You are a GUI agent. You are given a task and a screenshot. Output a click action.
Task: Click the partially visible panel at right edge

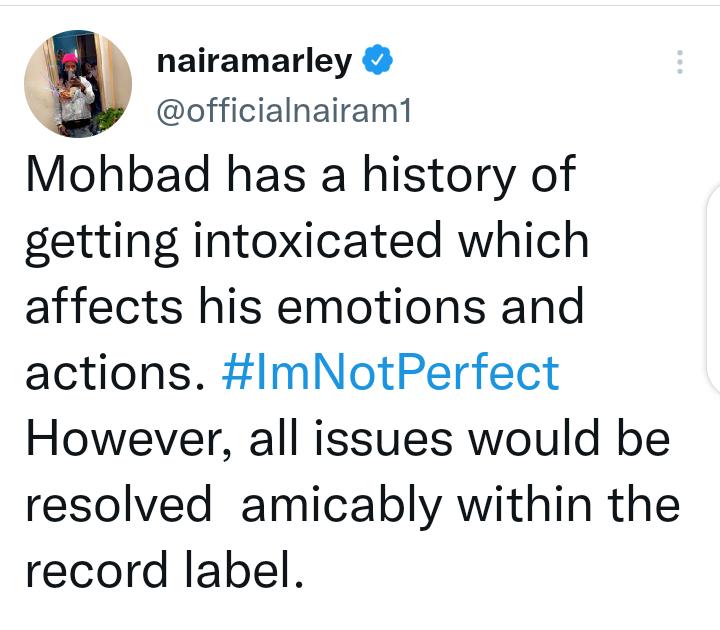pyautogui.click(x=713, y=289)
